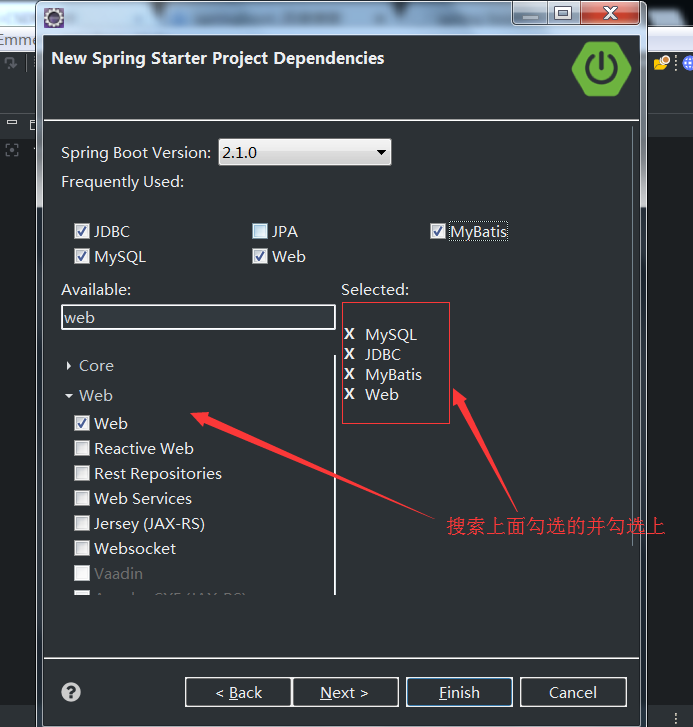The image size is (693, 727).
Task: Click the Next button
Action: tap(345, 692)
